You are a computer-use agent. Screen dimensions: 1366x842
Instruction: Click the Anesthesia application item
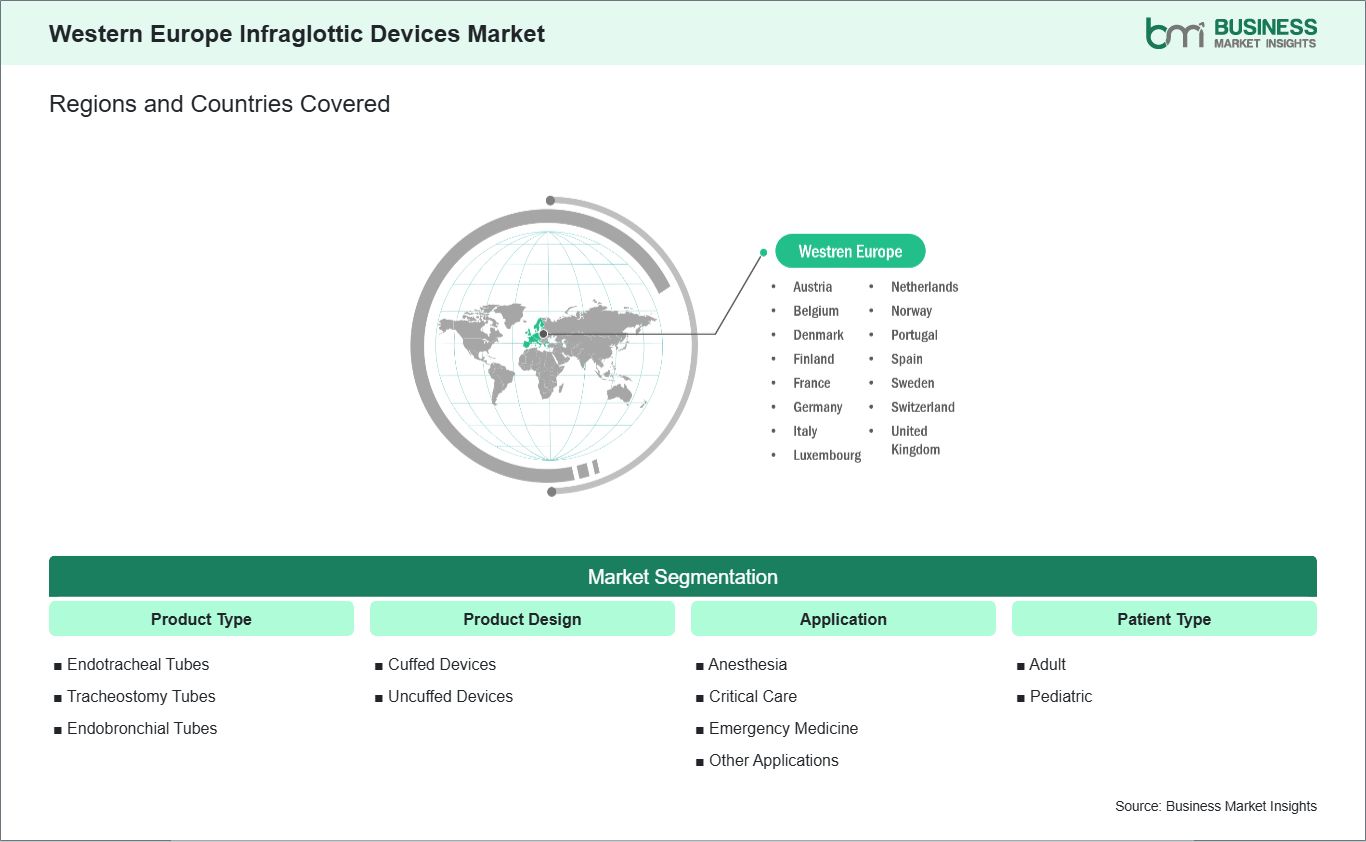[748, 664]
